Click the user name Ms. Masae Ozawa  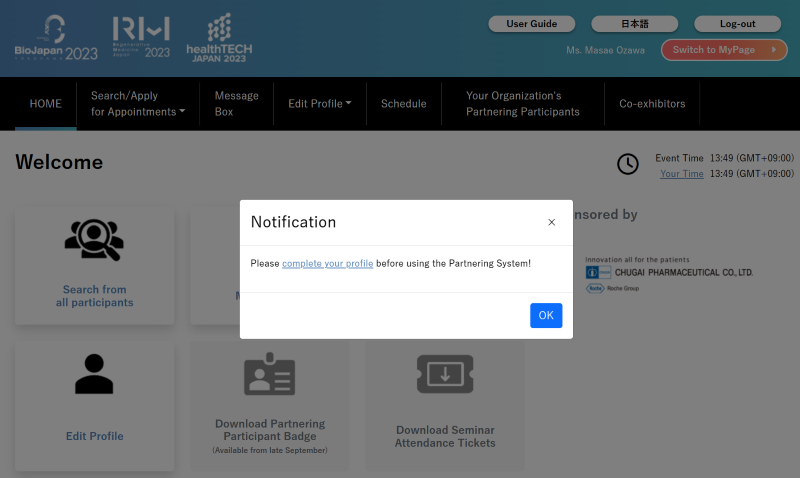[605, 50]
